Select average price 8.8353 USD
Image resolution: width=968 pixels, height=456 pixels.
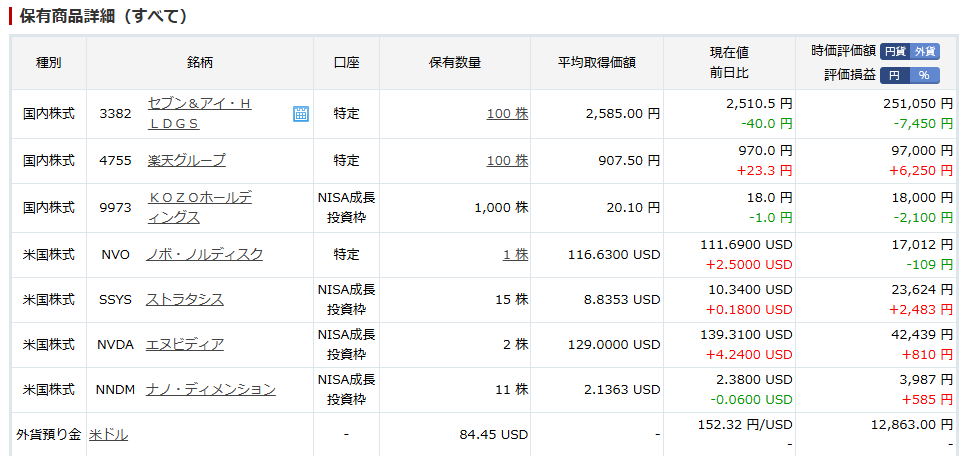[x=621, y=299]
